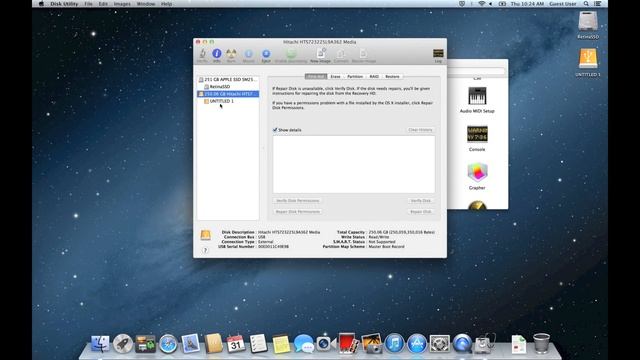Viewport: 640px width, 360px height.
Task: Select 251 GB APPLE SSD disk in sidebar
Action: click(x=228, y=80)
